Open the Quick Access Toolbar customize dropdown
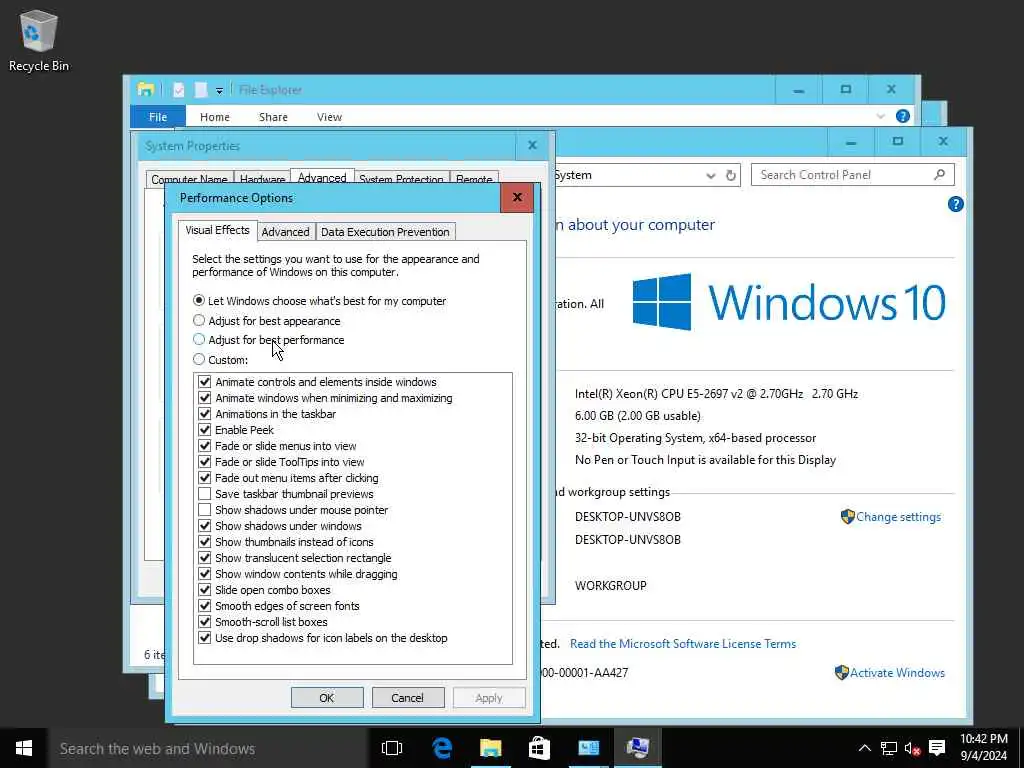This screenshot has width=1024, height=768. tap(219, 91)
